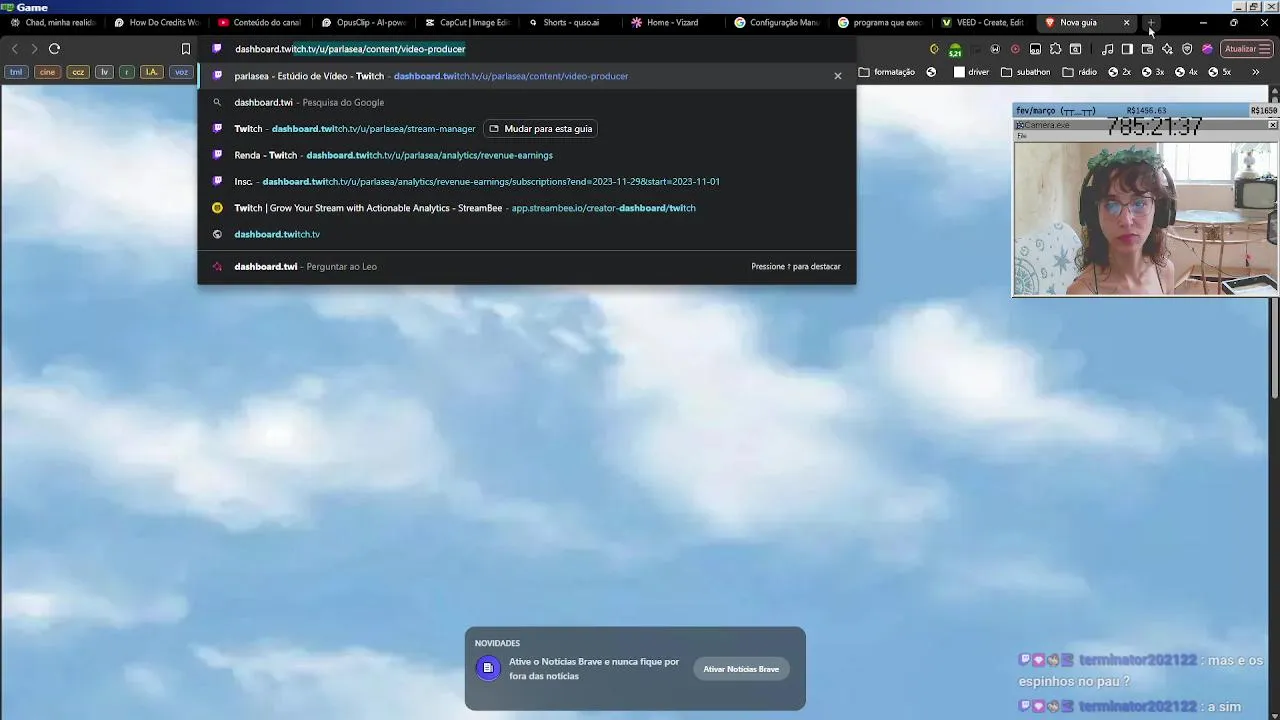Select the Renda - Twitch revenue-earnings suggestion
Image resolution: width=1280 pixels, height=720 pixels.
point(527,155)
